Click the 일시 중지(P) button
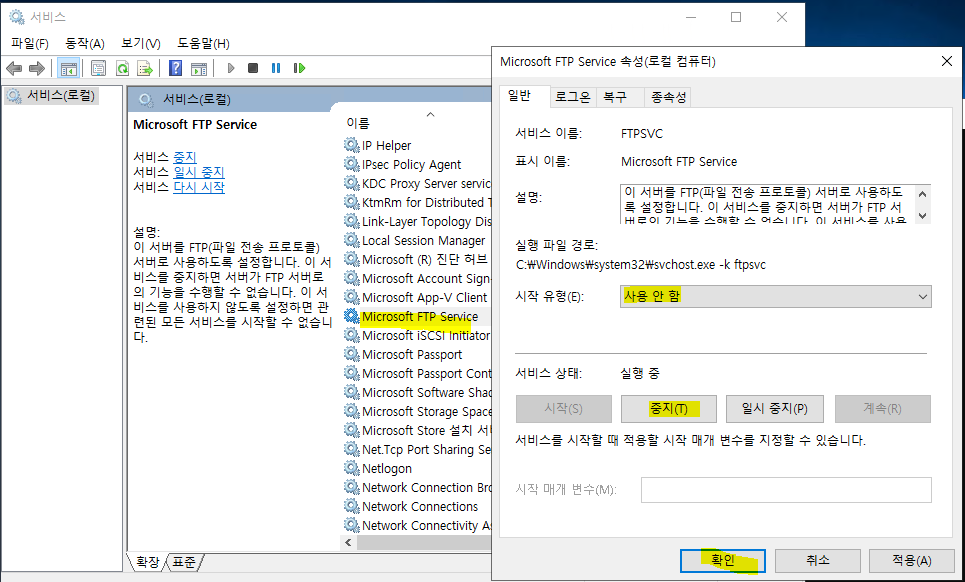 click(774, 409)
